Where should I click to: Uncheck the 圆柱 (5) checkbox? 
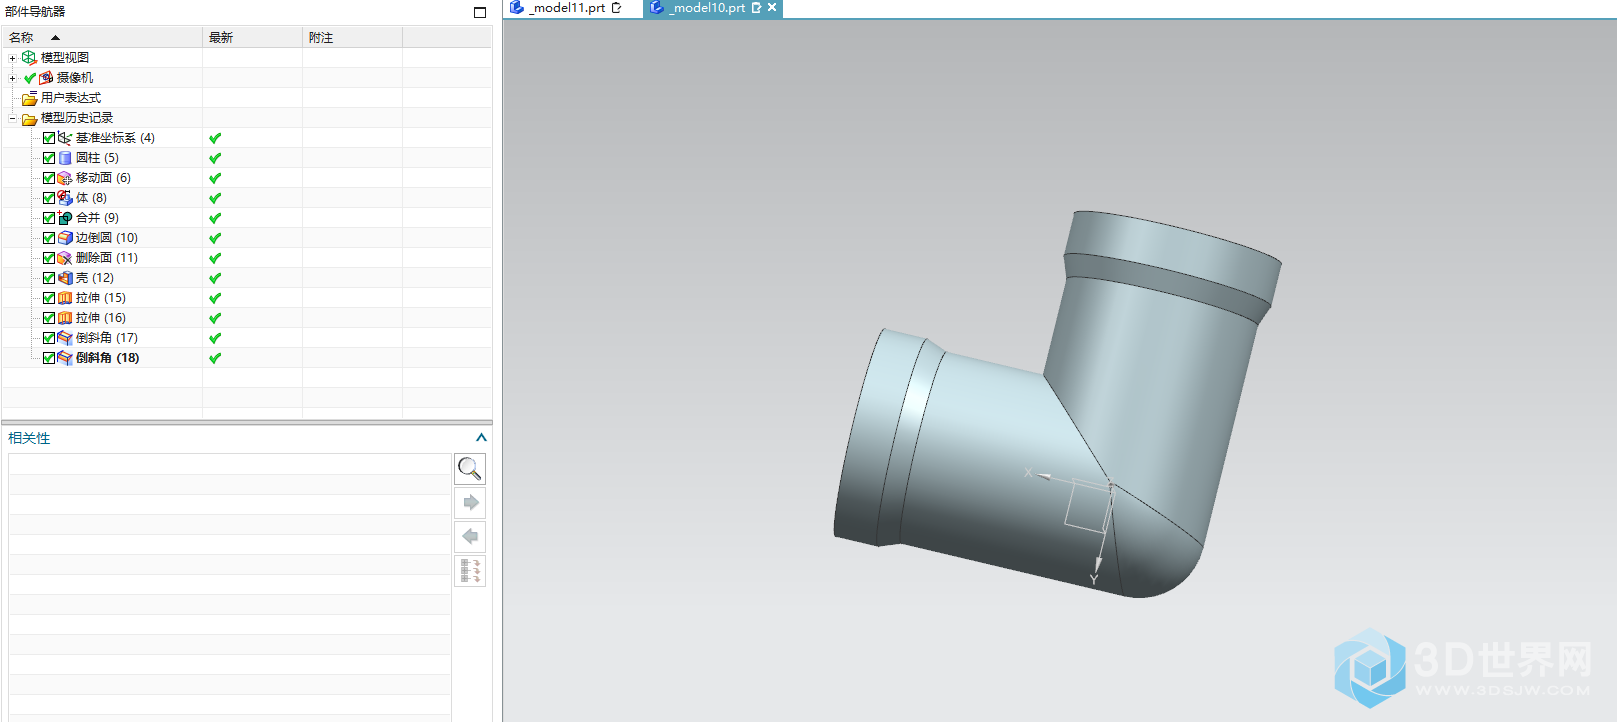[x=49, y=158]
